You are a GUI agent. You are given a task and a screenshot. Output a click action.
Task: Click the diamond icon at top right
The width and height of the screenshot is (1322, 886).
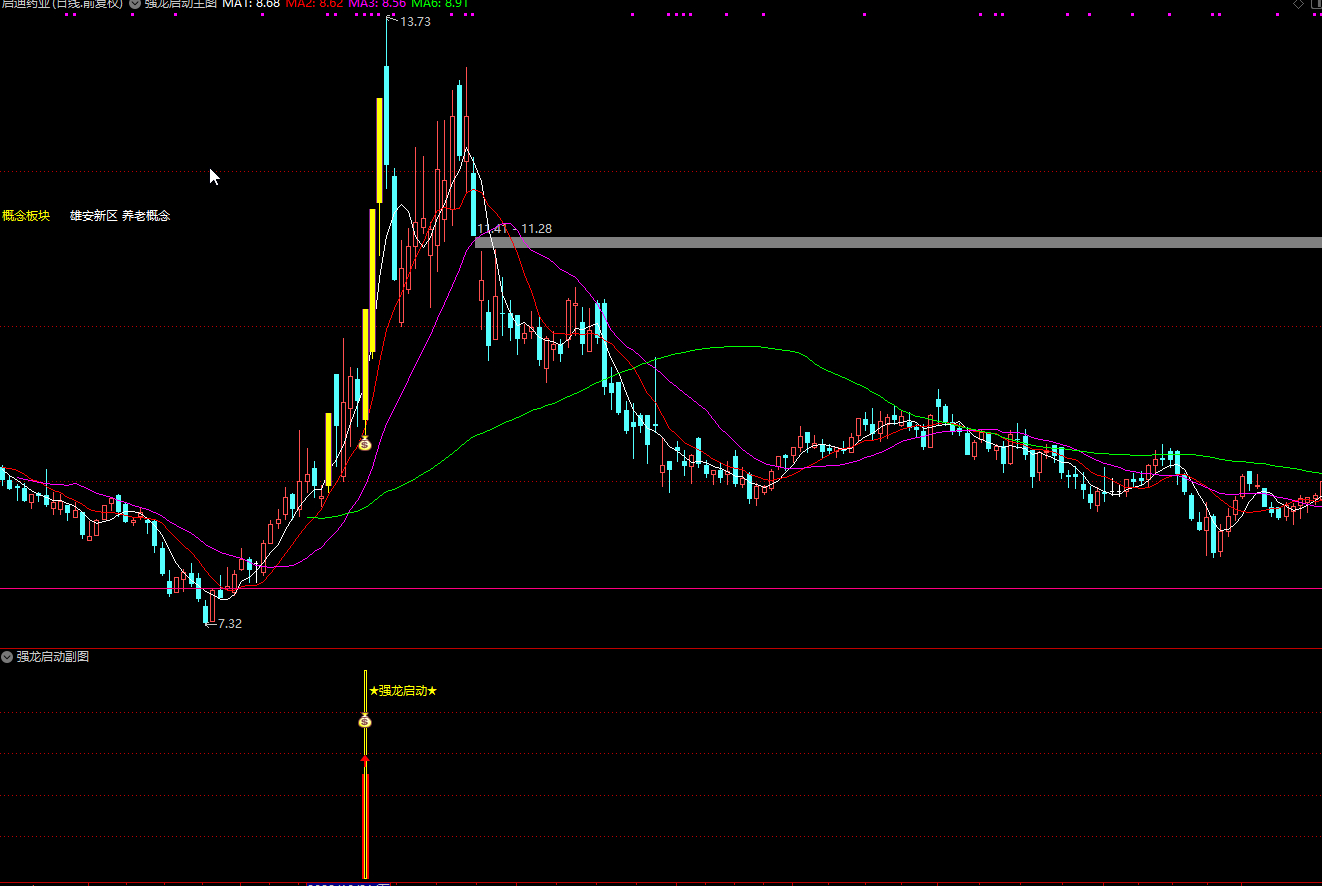(1298, 4)
